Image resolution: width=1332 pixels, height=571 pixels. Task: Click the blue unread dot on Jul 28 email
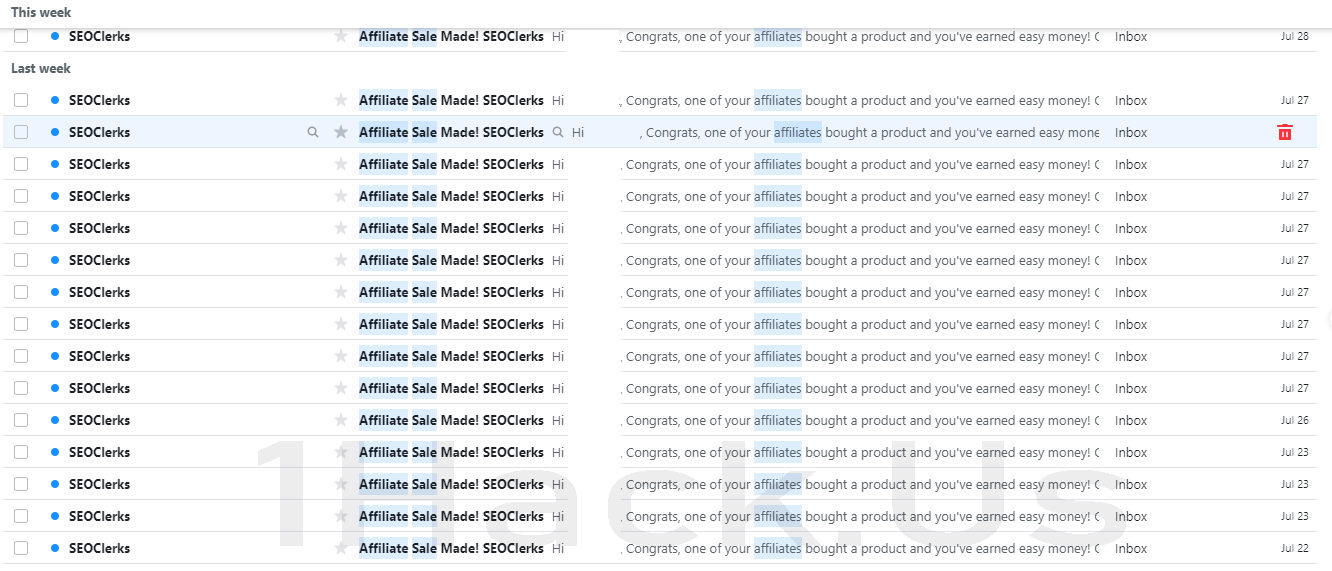[54, 36]
